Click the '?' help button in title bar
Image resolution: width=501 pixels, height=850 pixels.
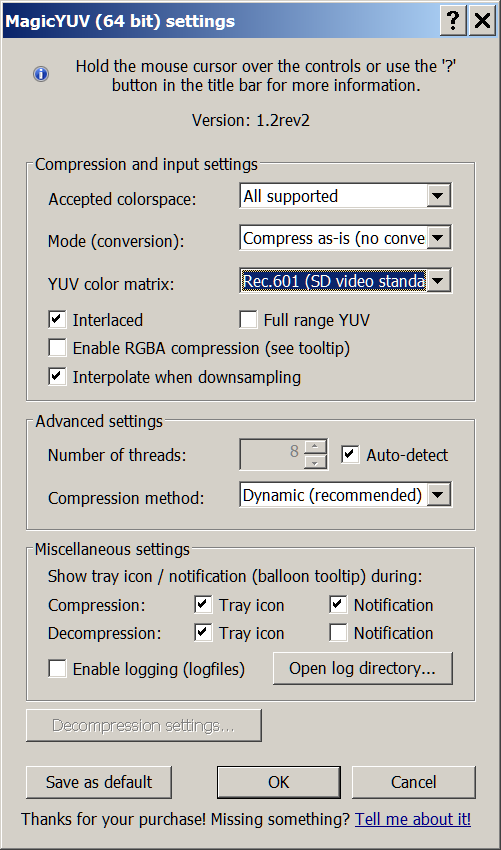[453, 21]
